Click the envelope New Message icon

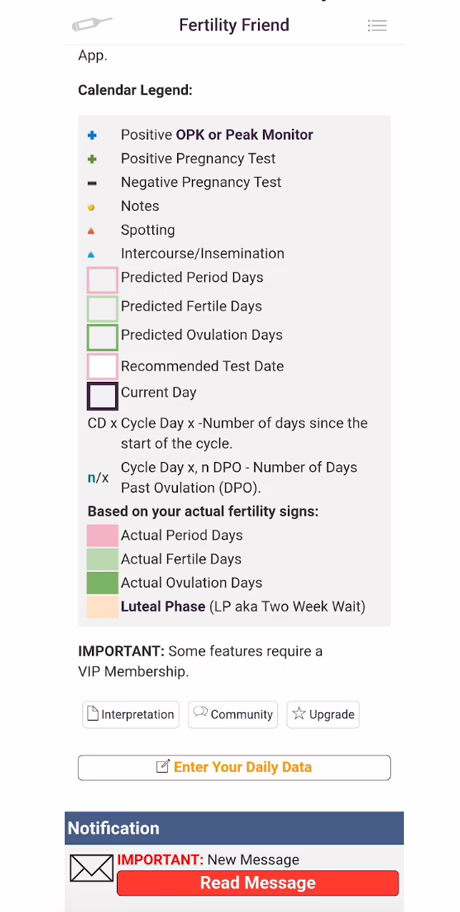tap(91, 868)
